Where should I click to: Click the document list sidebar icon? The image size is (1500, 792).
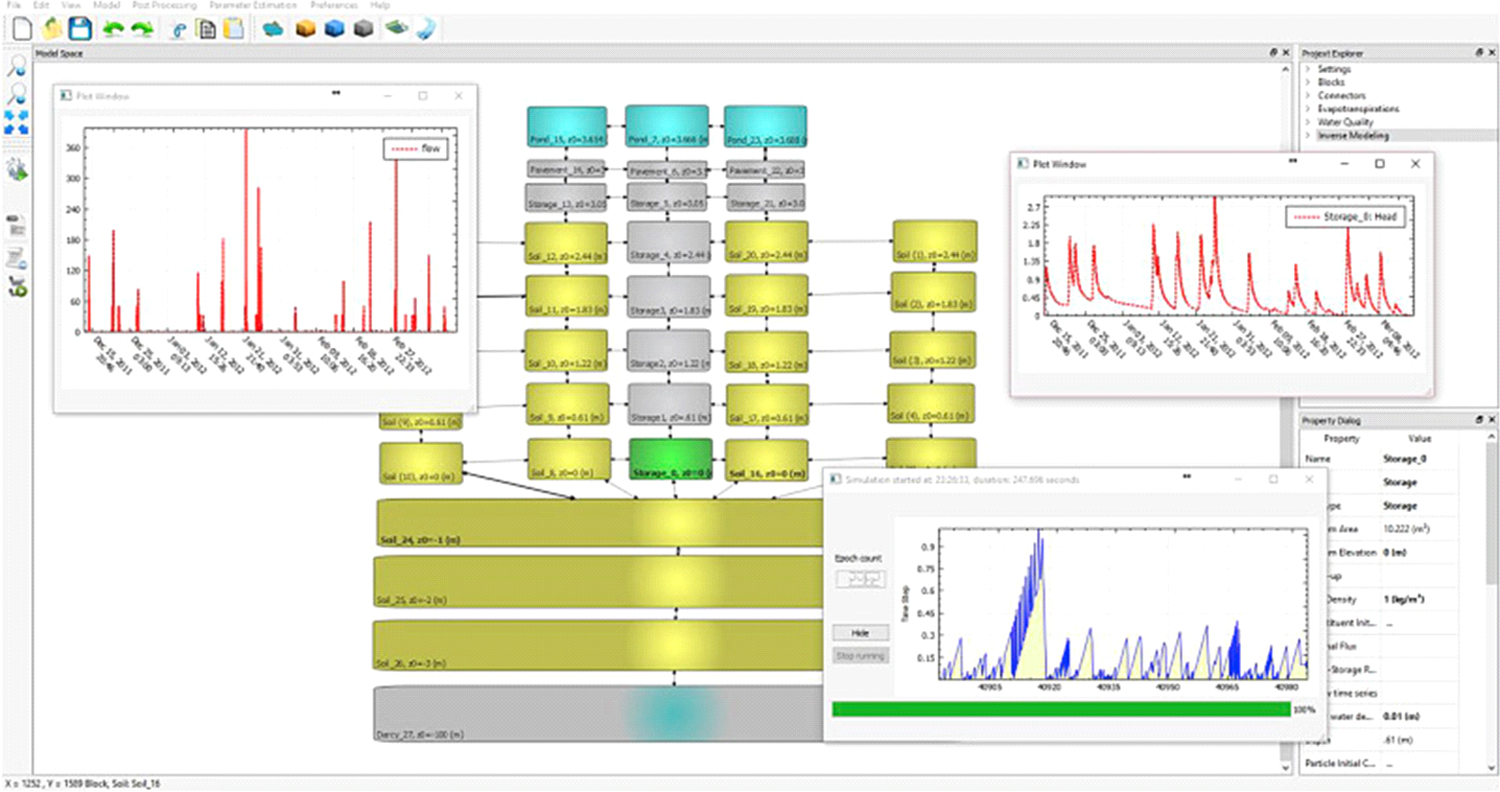click(17, 228)
